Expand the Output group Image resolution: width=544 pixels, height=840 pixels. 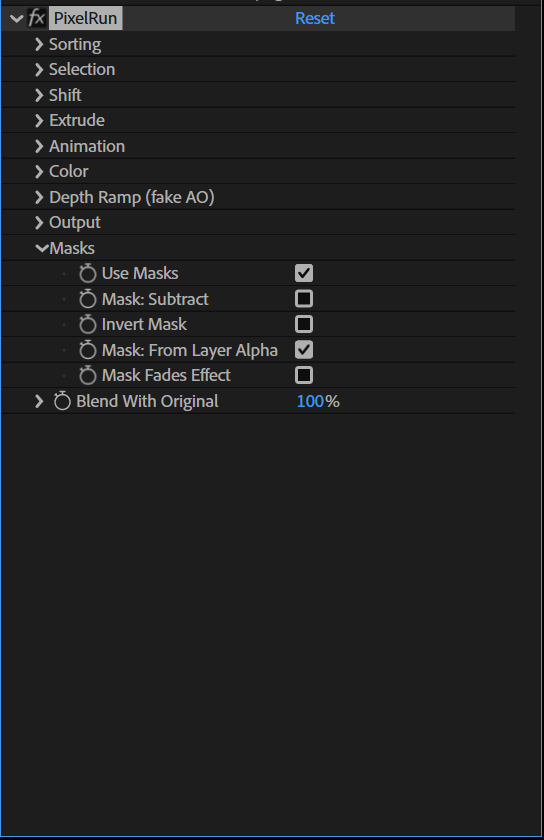(39, 222)
